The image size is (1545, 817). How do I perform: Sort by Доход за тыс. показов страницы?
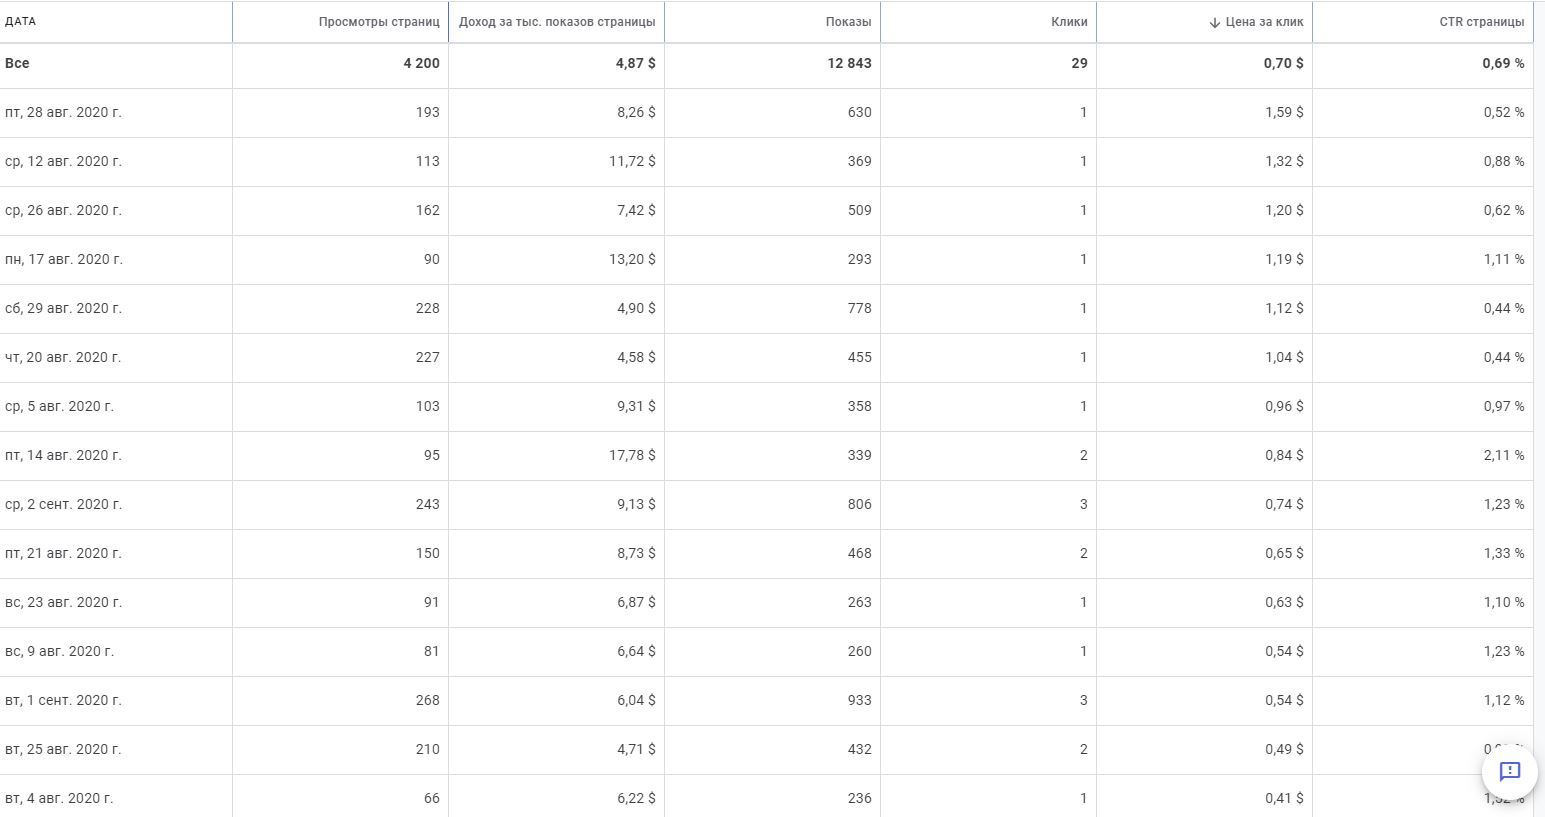(557, 22)
